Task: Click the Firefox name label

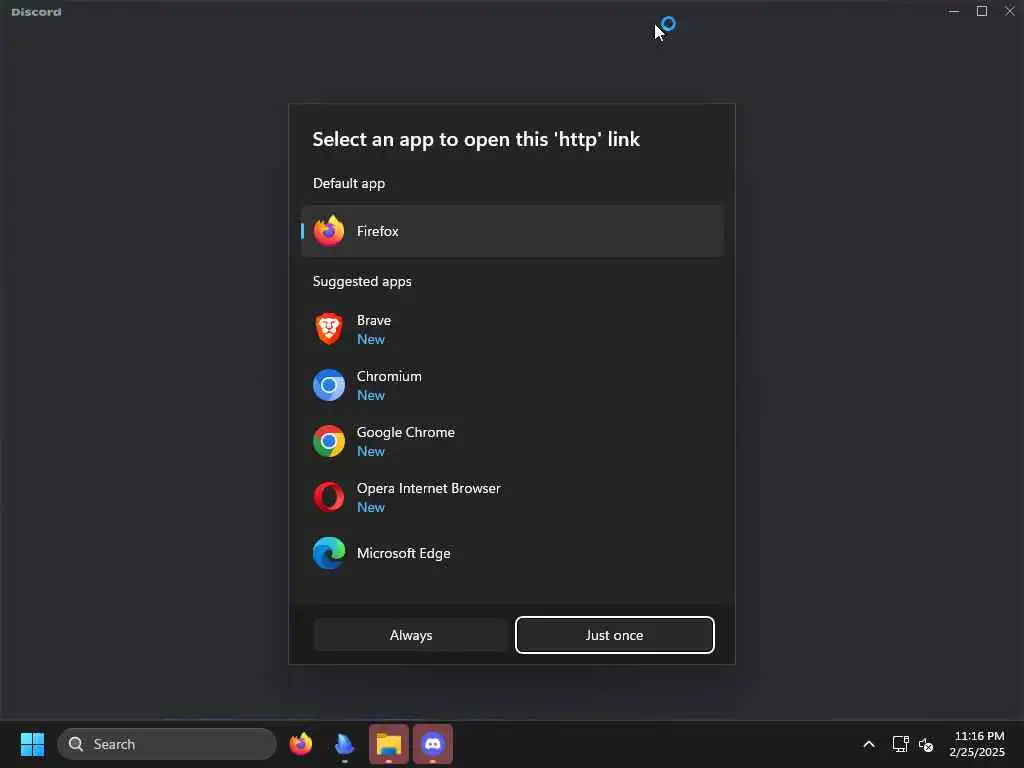Action: (x=377, y=231)
